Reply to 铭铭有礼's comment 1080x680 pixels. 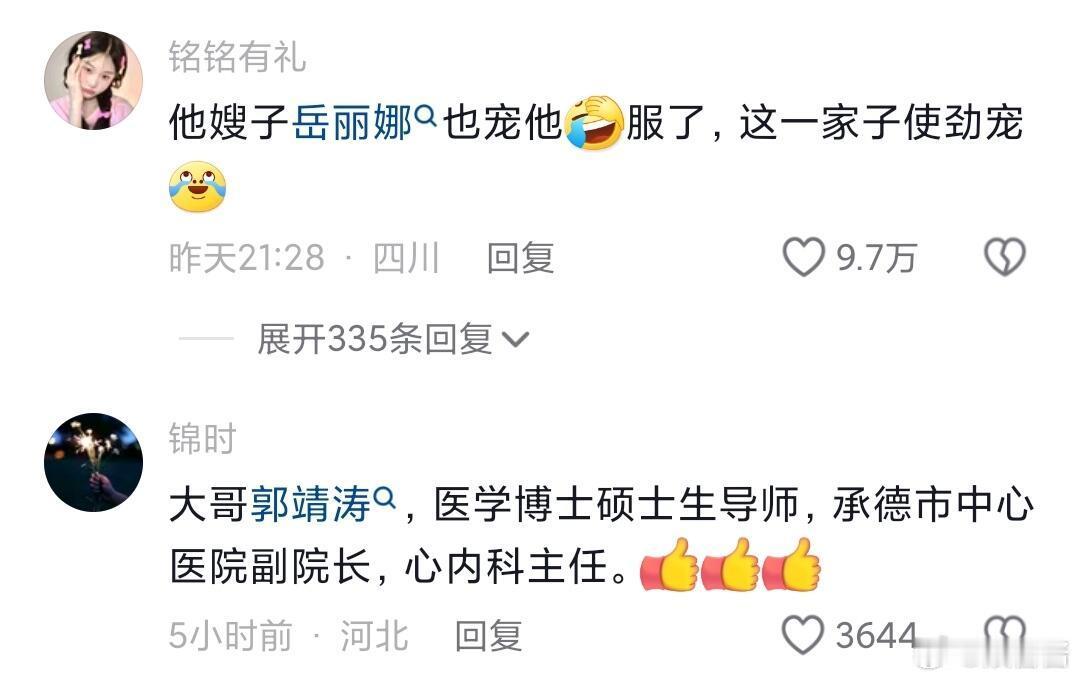click(x=520, y=258)
